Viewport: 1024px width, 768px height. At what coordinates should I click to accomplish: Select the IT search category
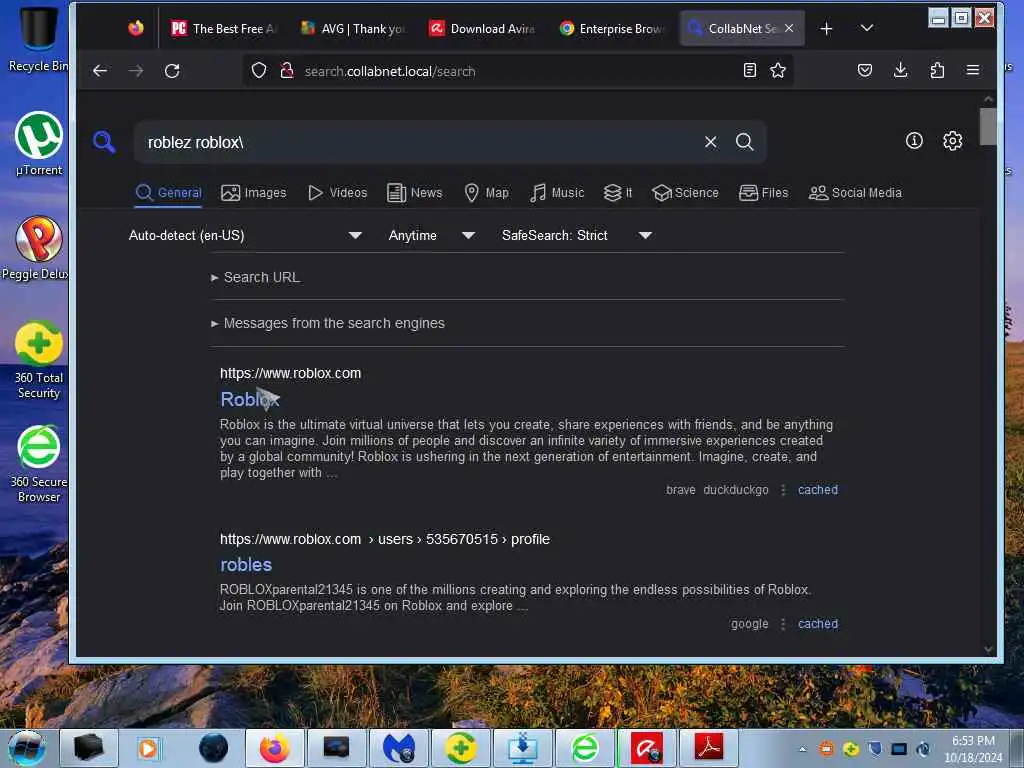point(618,193)
